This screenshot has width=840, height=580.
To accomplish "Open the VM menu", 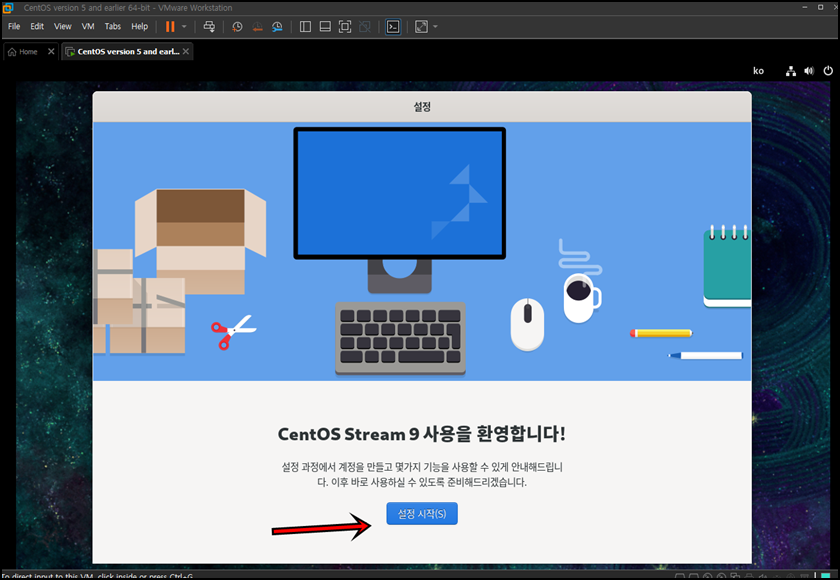I will click(88, 26).
